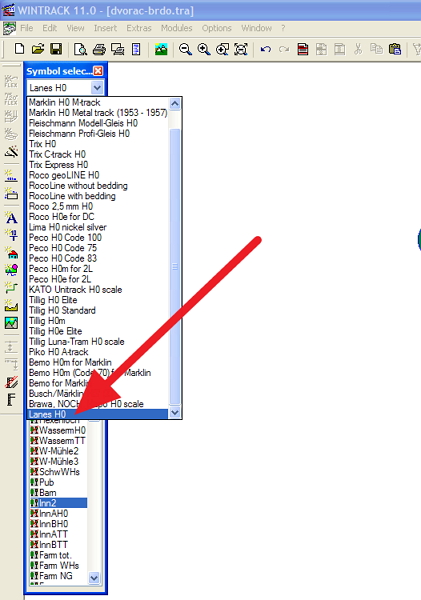Screen dimensions: 421x600
Task: Open a file with the folder icon
Action: [x=38, y=49]
